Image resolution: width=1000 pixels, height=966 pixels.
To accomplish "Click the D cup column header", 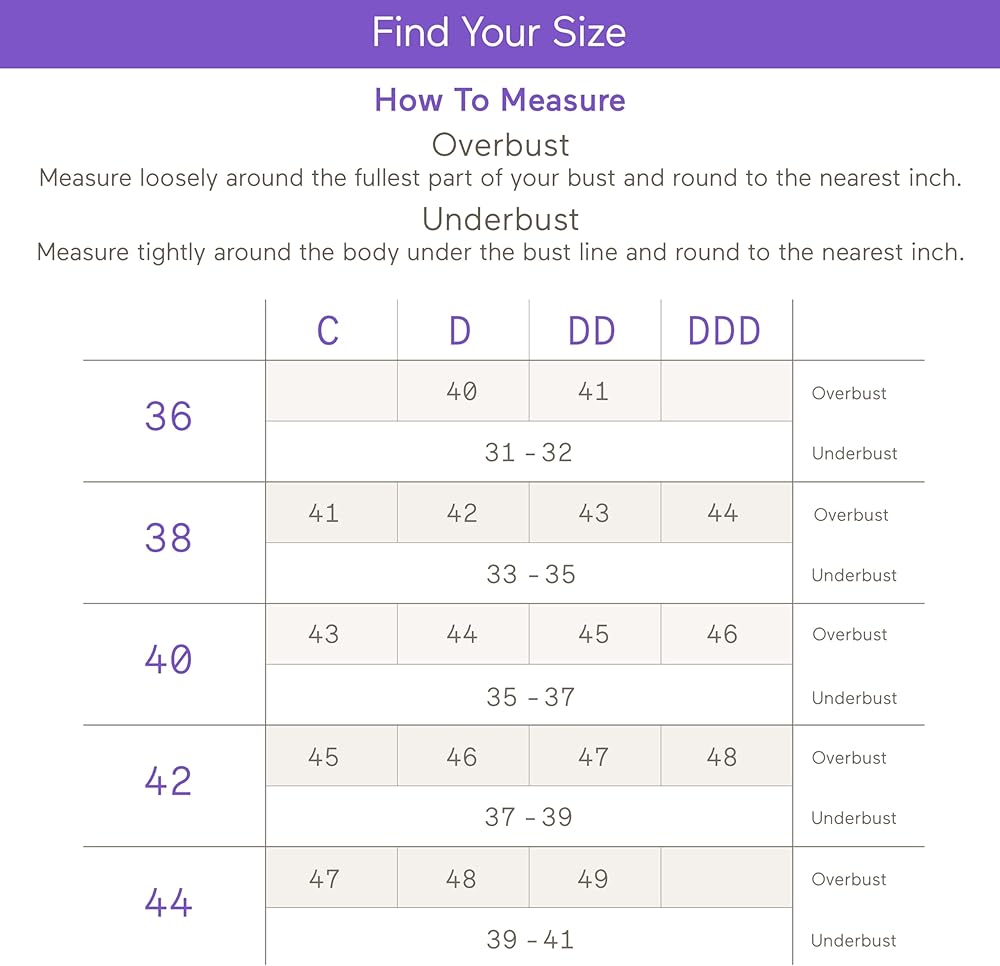I will 460,331.
